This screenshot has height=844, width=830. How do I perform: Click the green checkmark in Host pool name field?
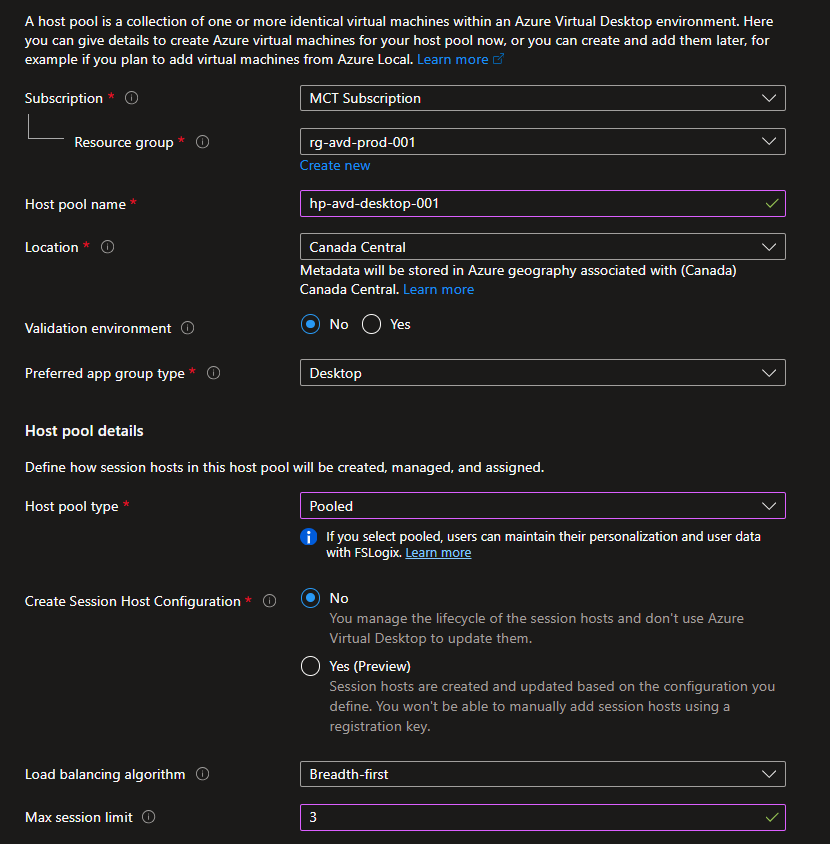771,203
